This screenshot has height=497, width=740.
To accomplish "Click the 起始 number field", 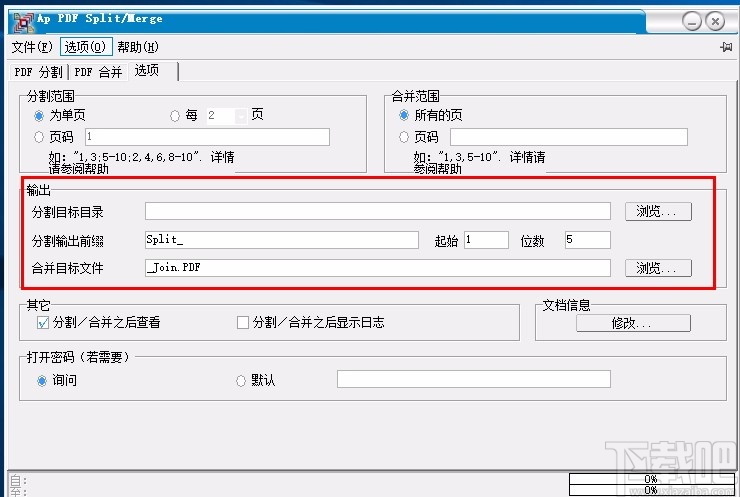I will click(x=487, y=240).
